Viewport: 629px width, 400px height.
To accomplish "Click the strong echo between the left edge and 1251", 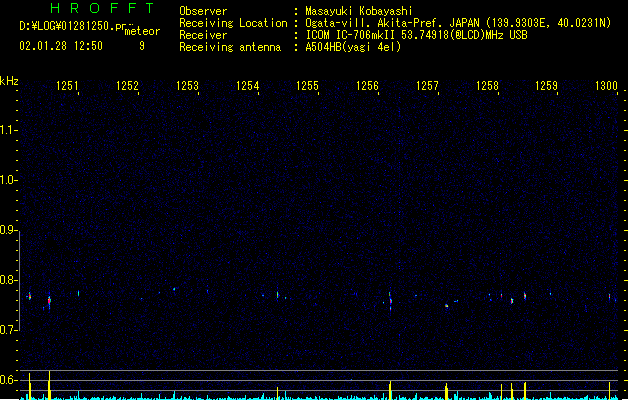I will [x=49, y=302].
